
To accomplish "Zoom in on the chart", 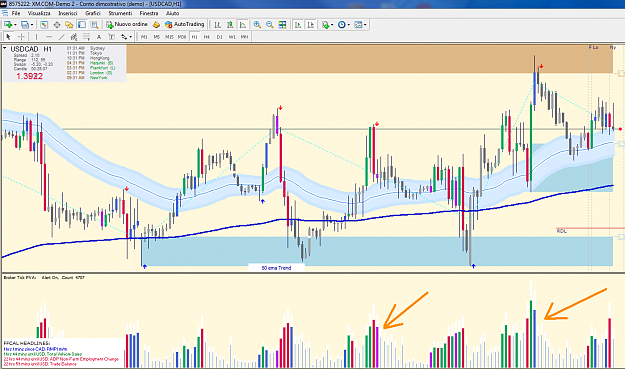I will pyautogui.click(x=257, y=25).
